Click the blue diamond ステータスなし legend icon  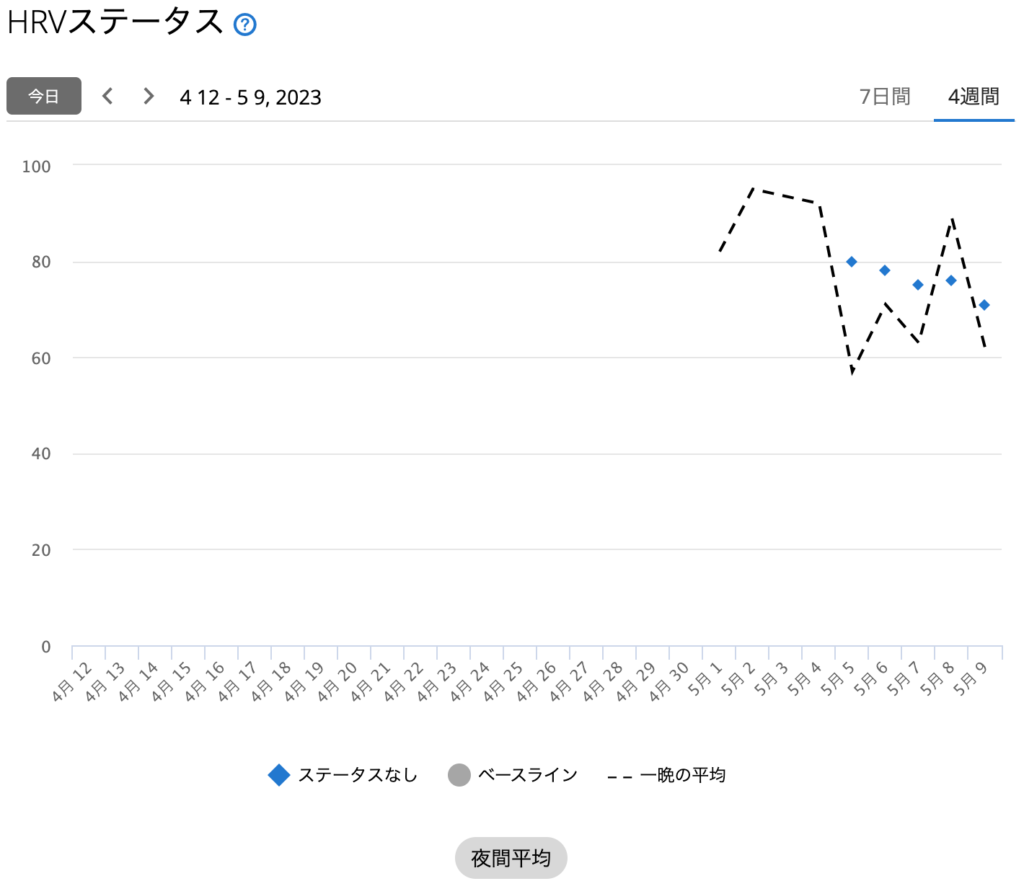279,775
